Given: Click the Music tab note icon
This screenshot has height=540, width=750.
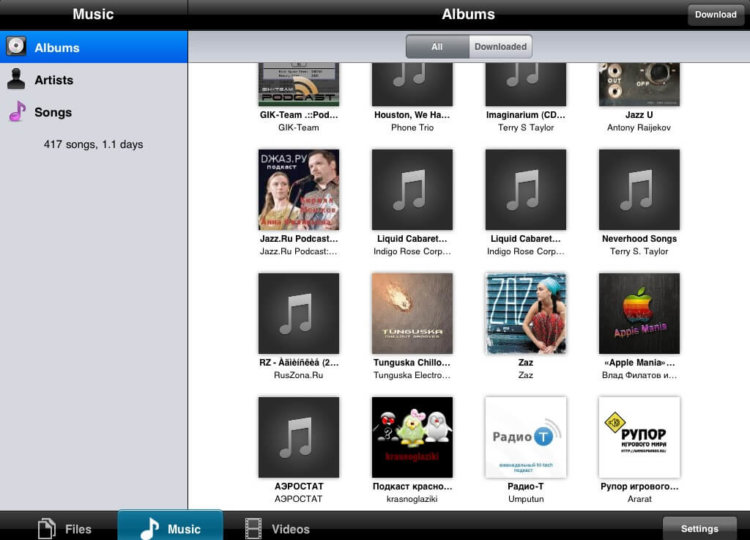Looking at the screenshot, I should click(x=150, y=529).
